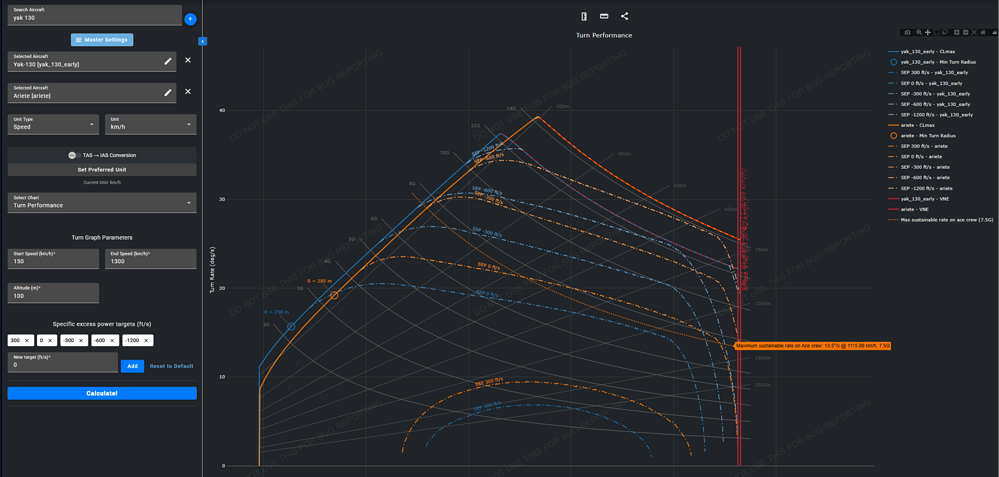
Task: Click the Set Preferred Unit button
Action: point(102,169)
